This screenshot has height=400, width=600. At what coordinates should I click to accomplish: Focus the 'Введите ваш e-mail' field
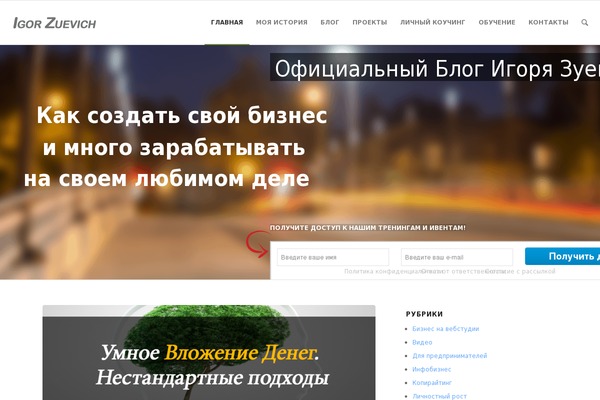click(457, 257)
